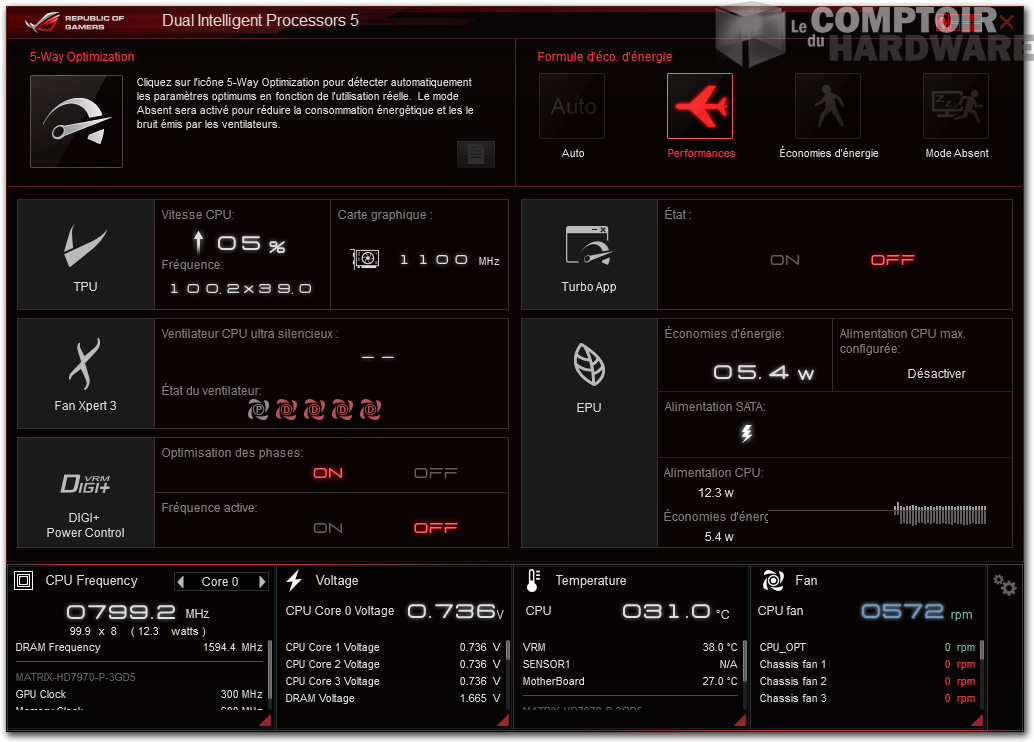Expand the Temperature panel corner arrow

point(740,720)
